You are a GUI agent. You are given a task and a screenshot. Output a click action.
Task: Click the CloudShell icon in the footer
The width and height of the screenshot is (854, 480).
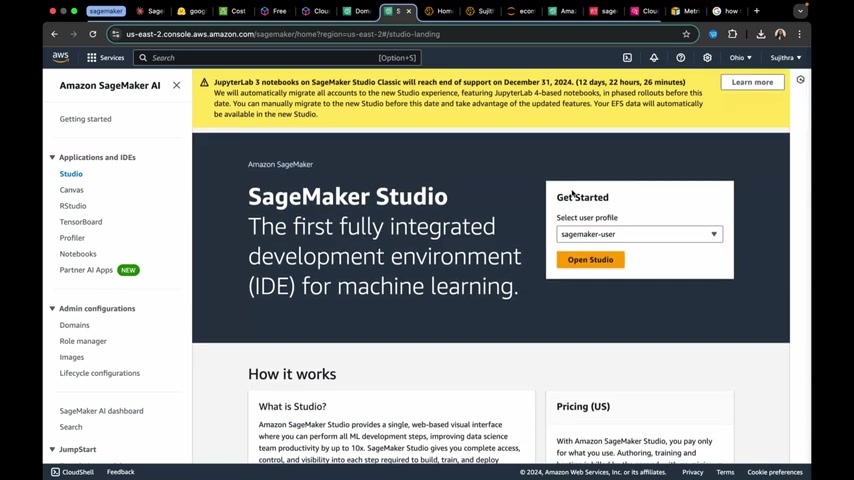click(x=56, y=472)
